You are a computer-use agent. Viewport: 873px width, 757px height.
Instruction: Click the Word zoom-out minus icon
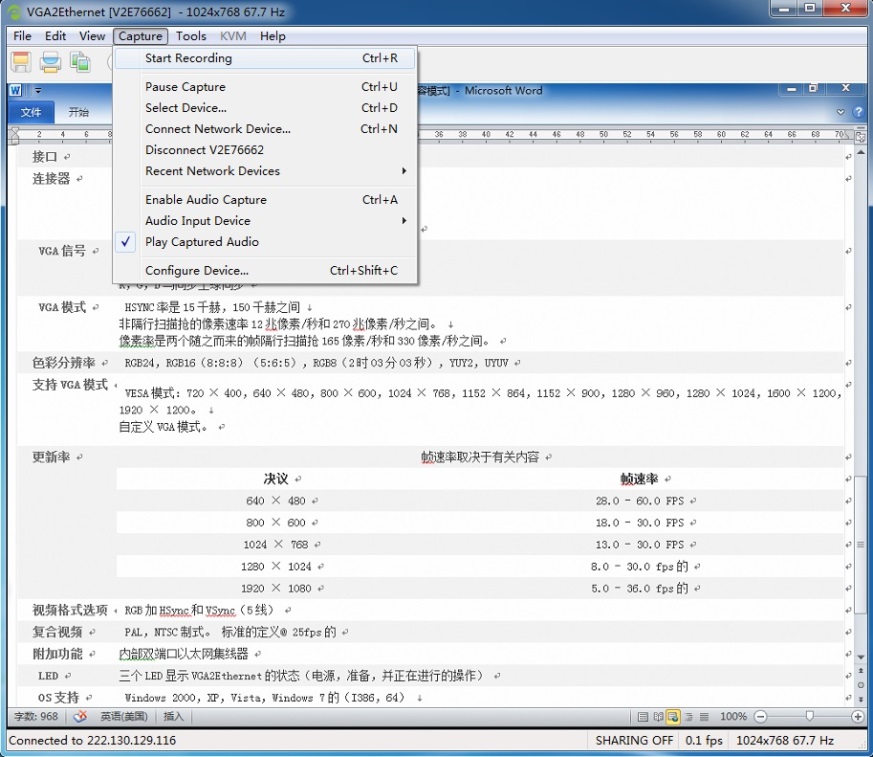coord(760,716)
